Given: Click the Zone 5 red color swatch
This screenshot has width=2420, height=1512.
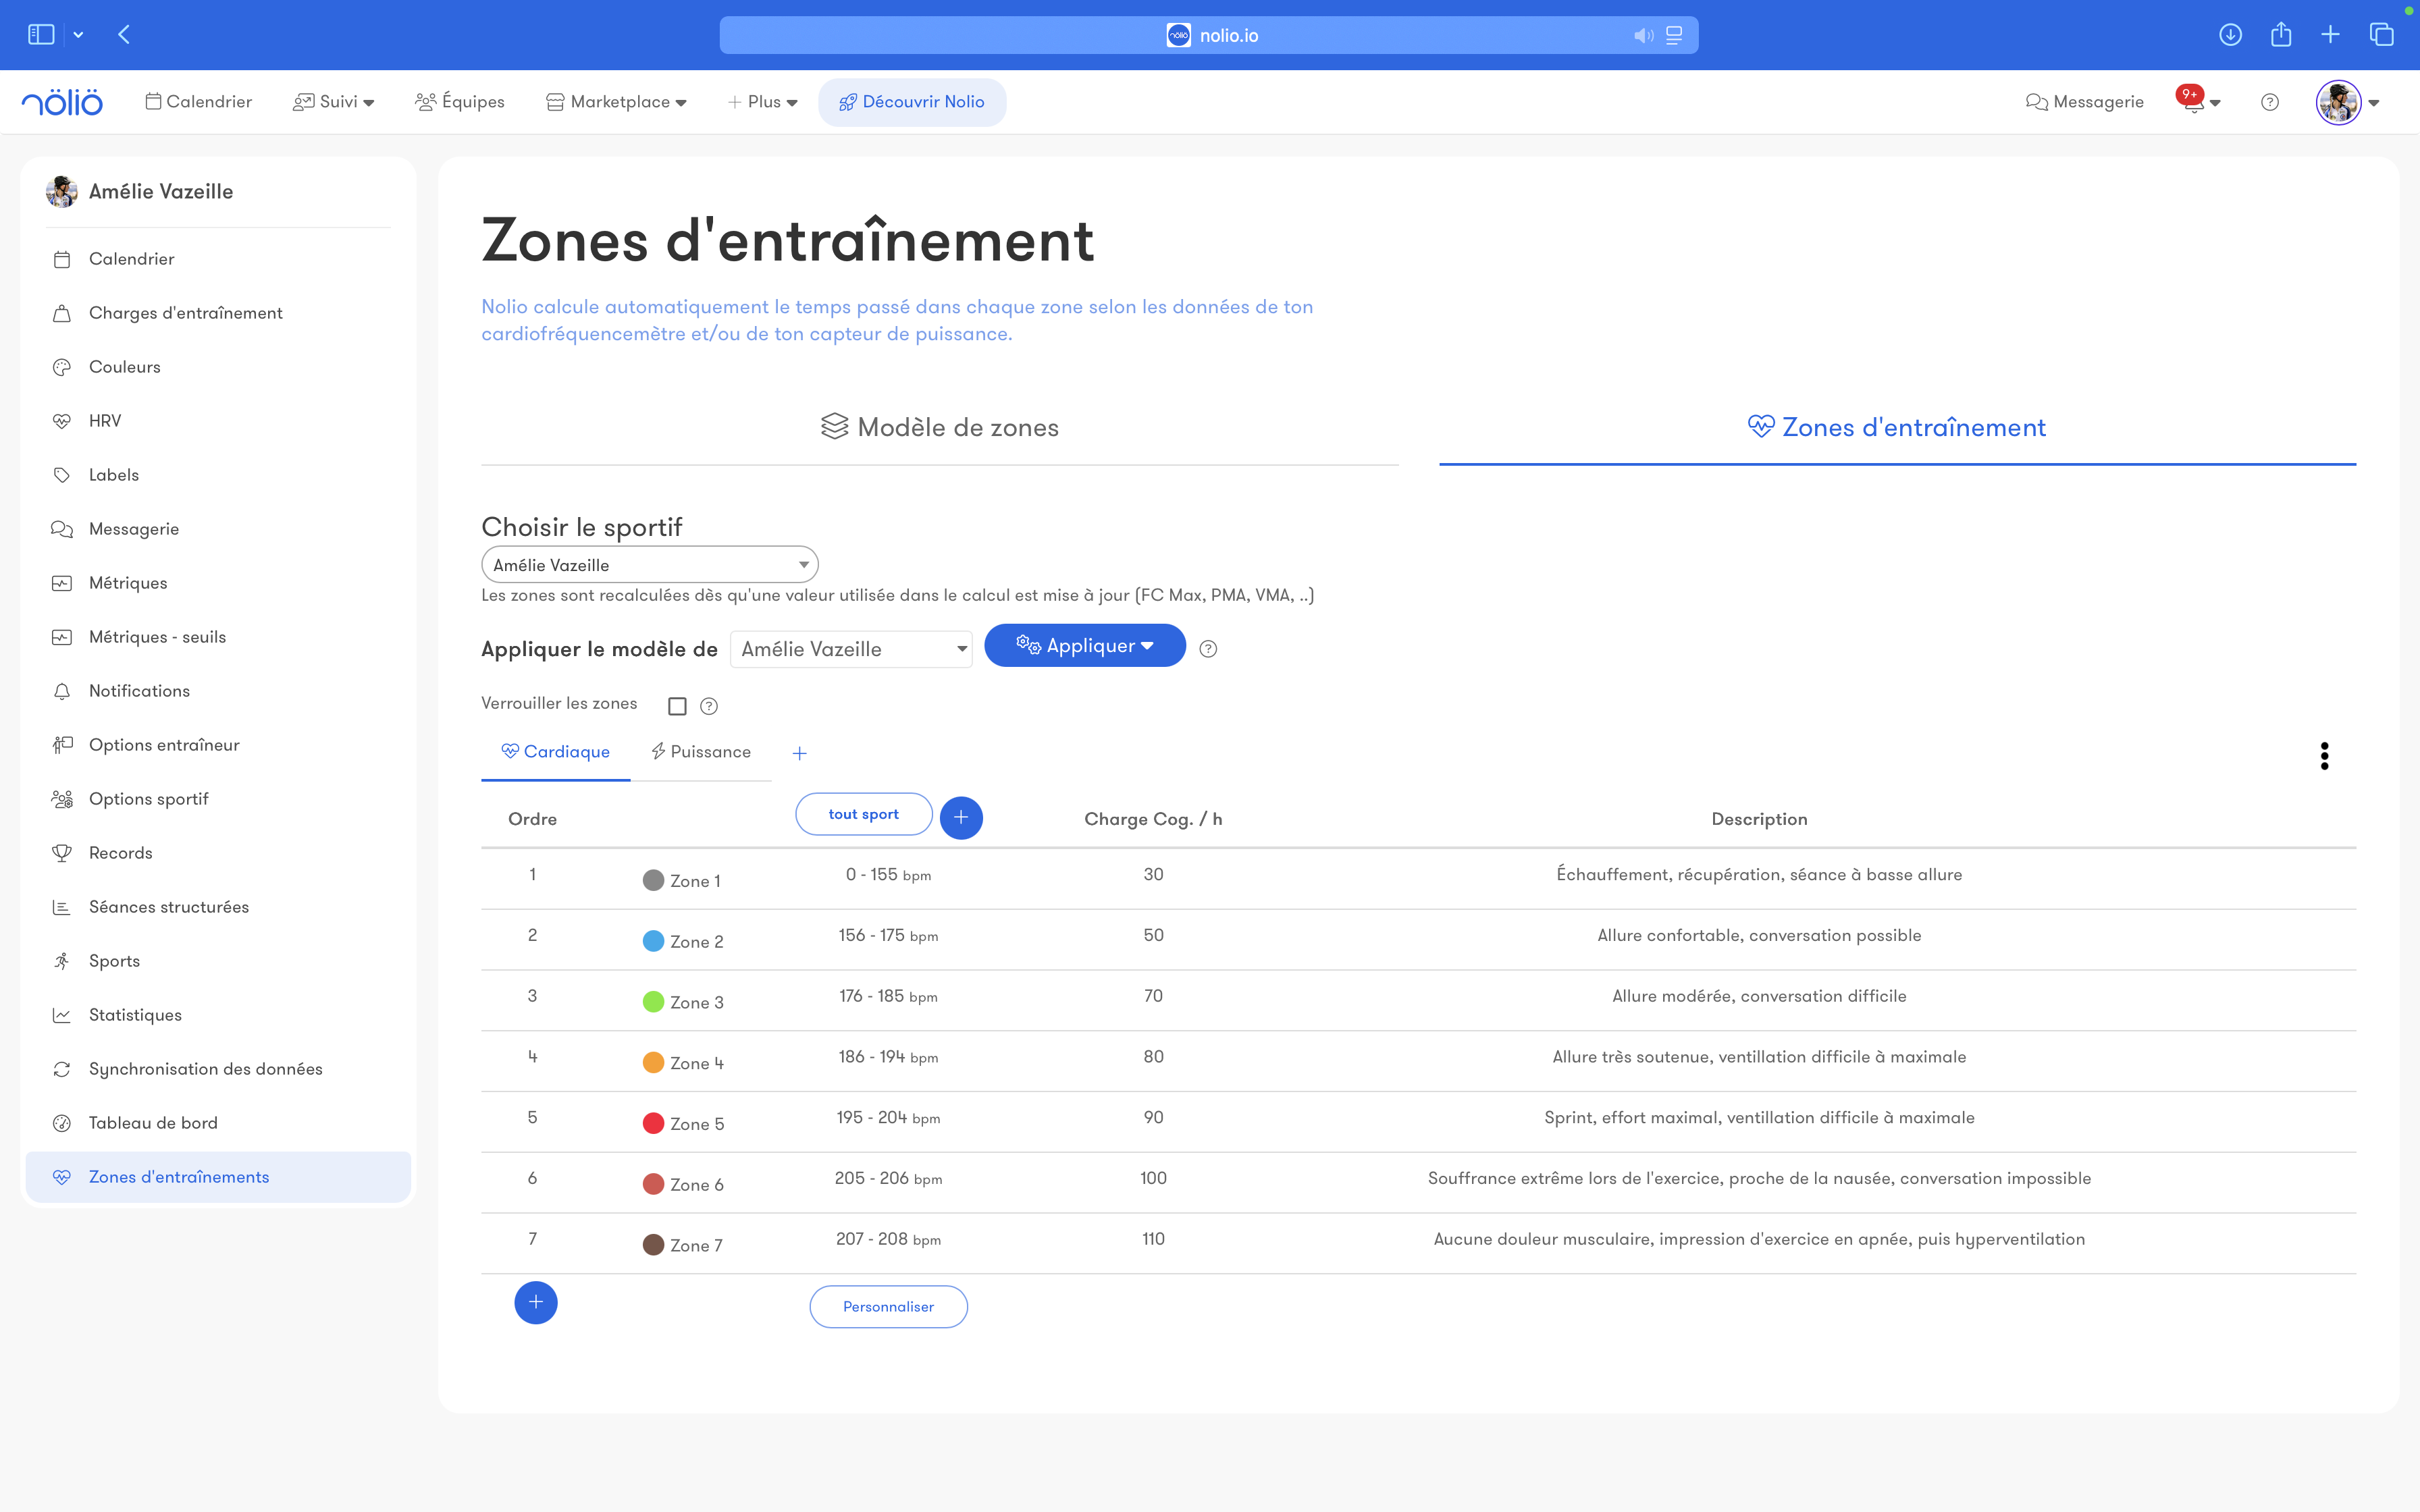Looking at the screenshot, I should [x=653, y=1123].
